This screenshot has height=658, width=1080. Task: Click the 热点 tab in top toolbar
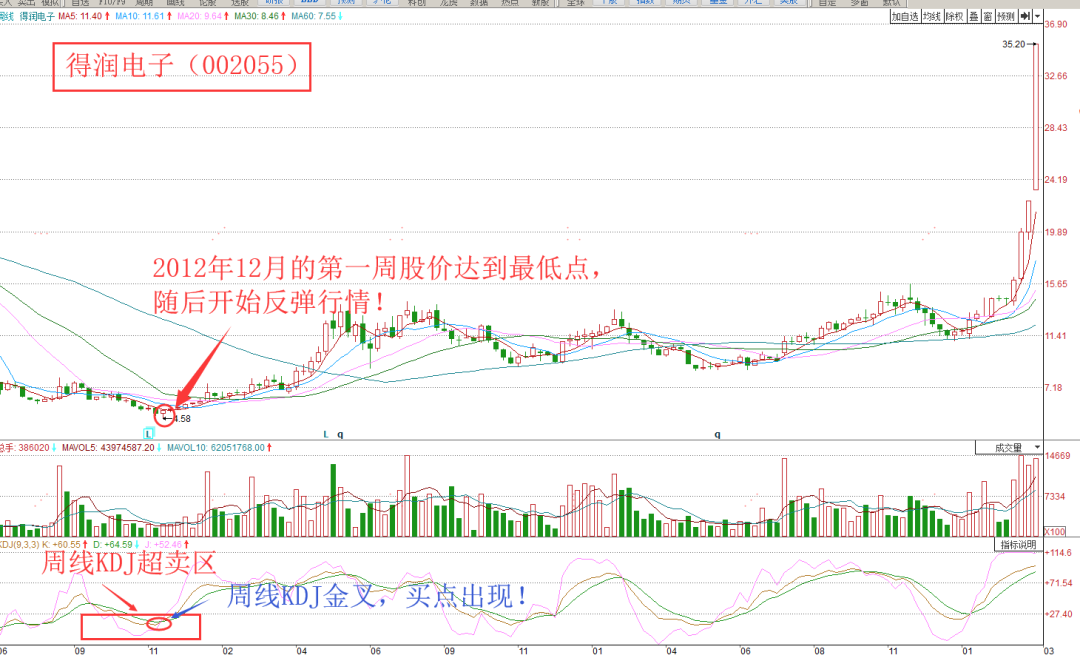(510, 3)
